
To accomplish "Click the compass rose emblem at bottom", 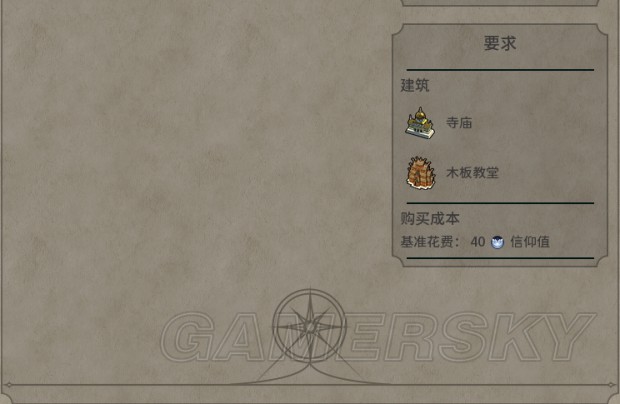I will pyautogui.click(x=310, y=327).
